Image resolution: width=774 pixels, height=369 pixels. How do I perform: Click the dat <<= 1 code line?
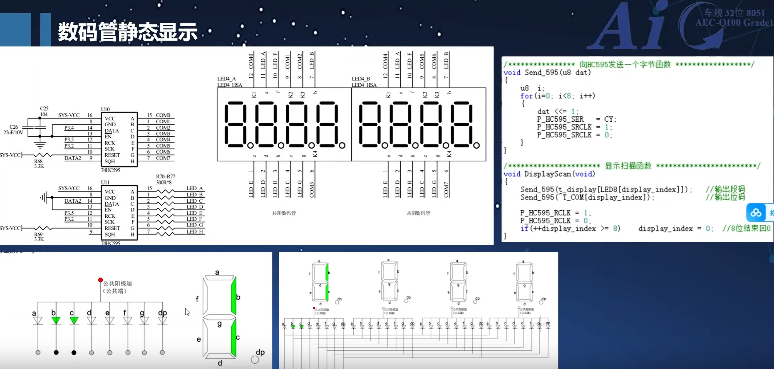(x=558, y=111)
